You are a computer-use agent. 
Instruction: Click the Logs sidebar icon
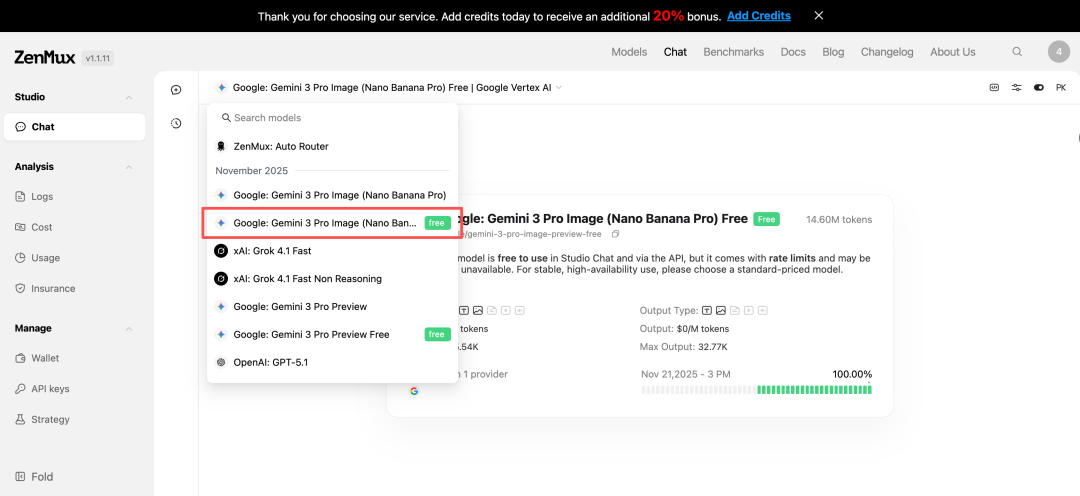coord(20,196)
